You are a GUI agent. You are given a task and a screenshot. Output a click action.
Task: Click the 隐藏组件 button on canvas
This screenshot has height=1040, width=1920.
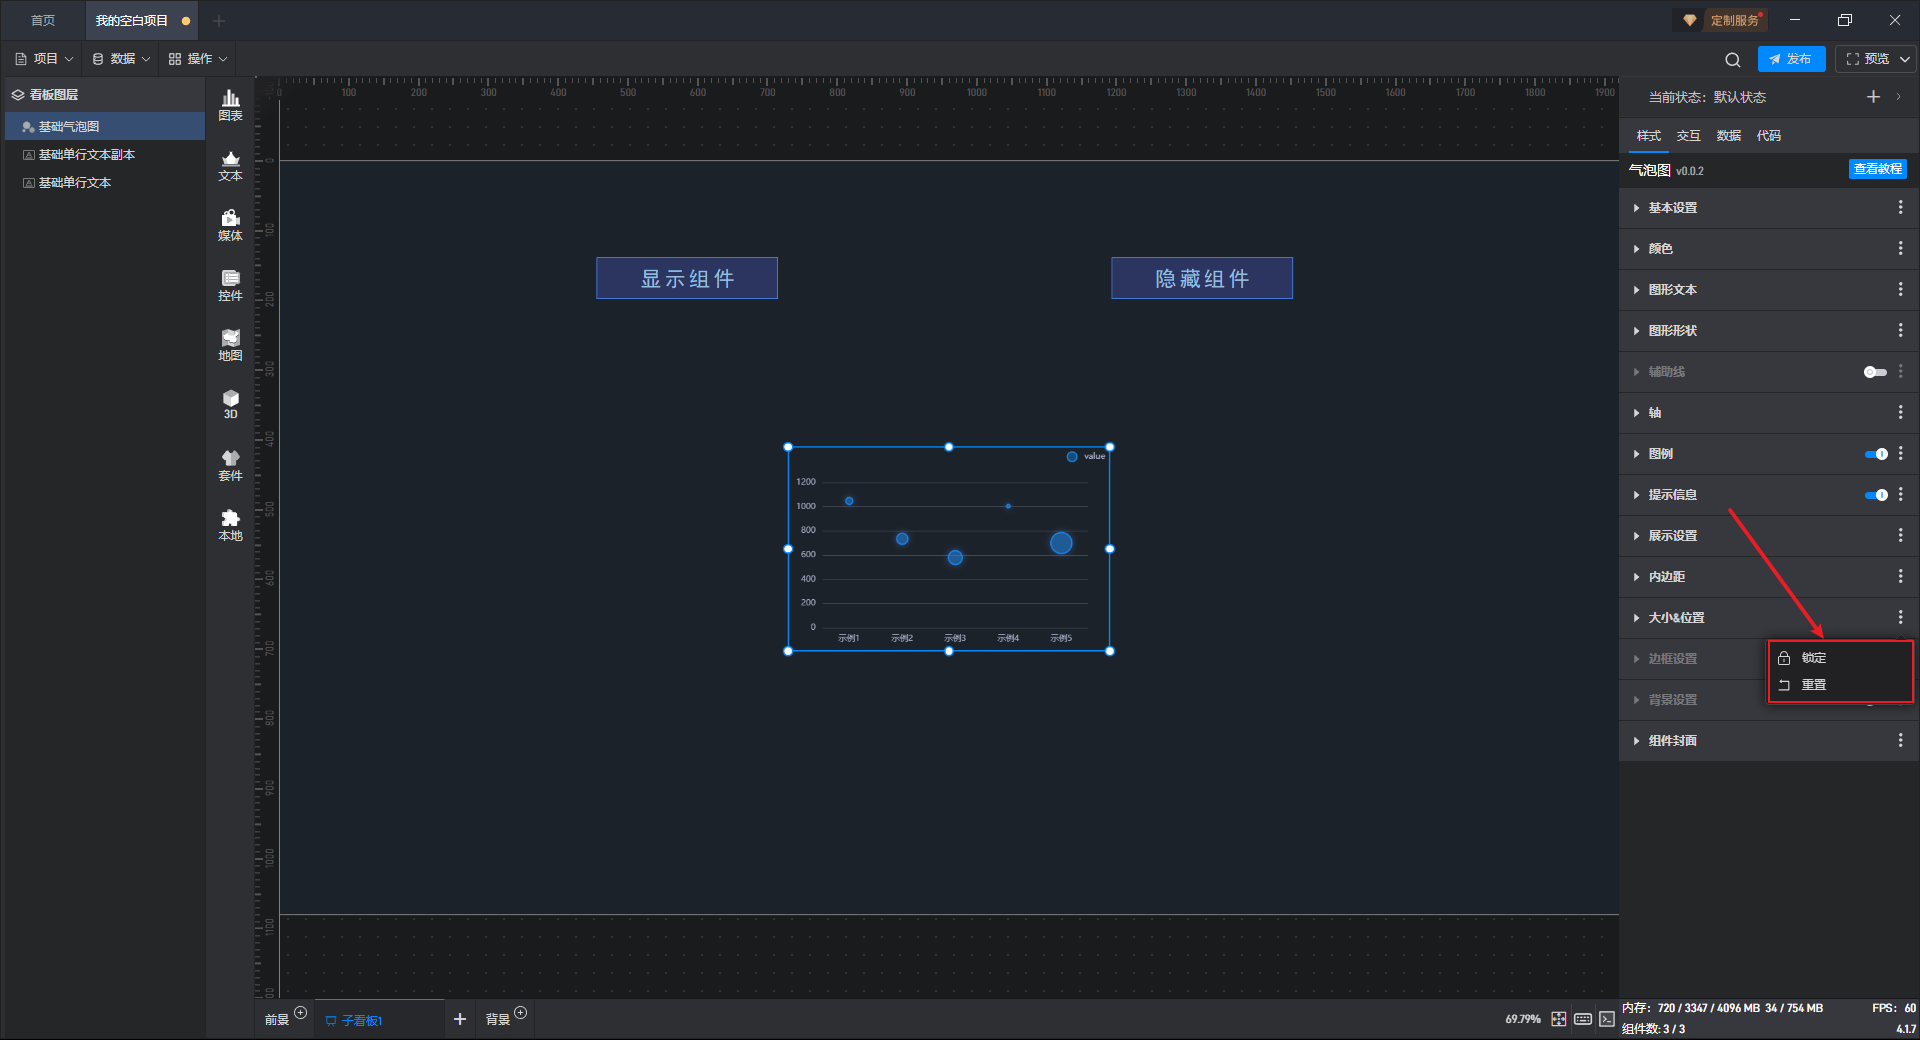click(x=1202, y=278)
